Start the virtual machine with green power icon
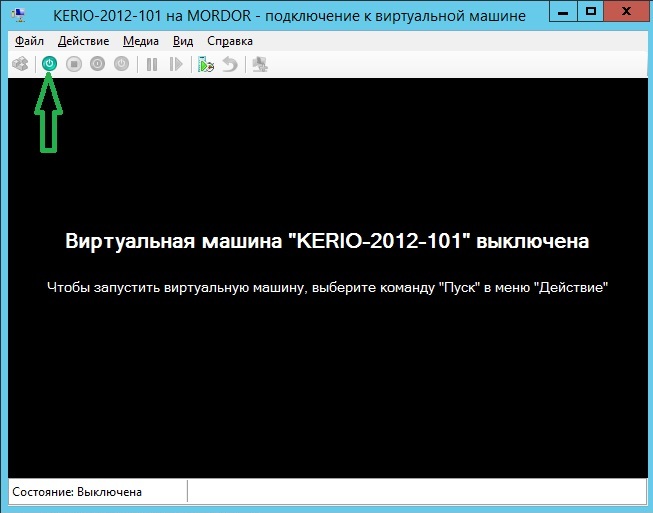Screen dimensions: 653x513 pos(49,64)
